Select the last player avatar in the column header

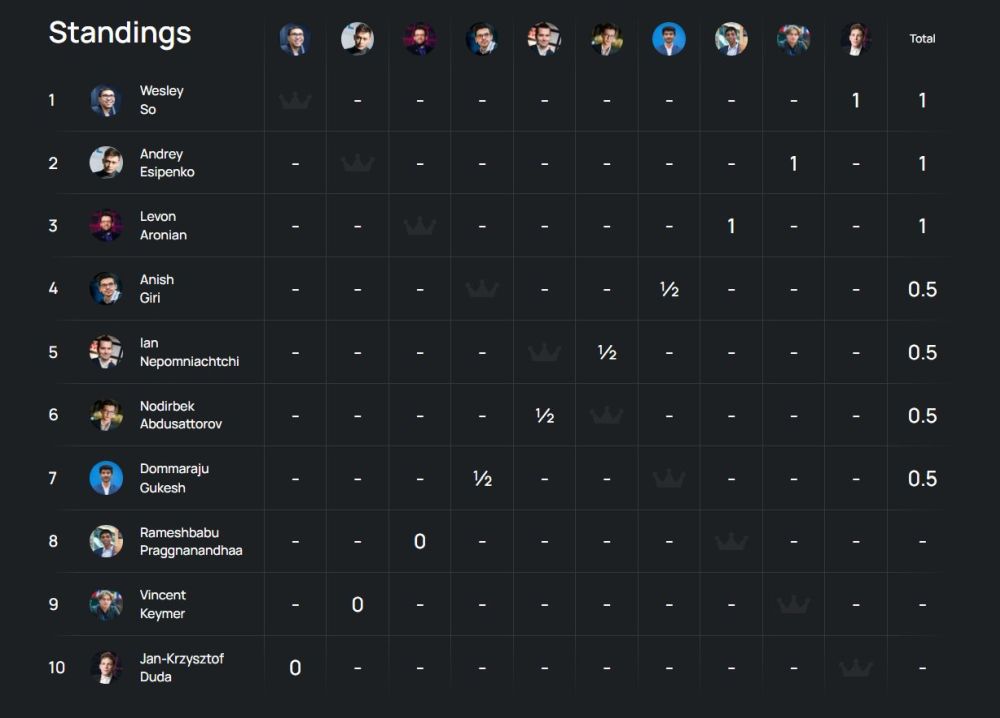tap(855, 39)
